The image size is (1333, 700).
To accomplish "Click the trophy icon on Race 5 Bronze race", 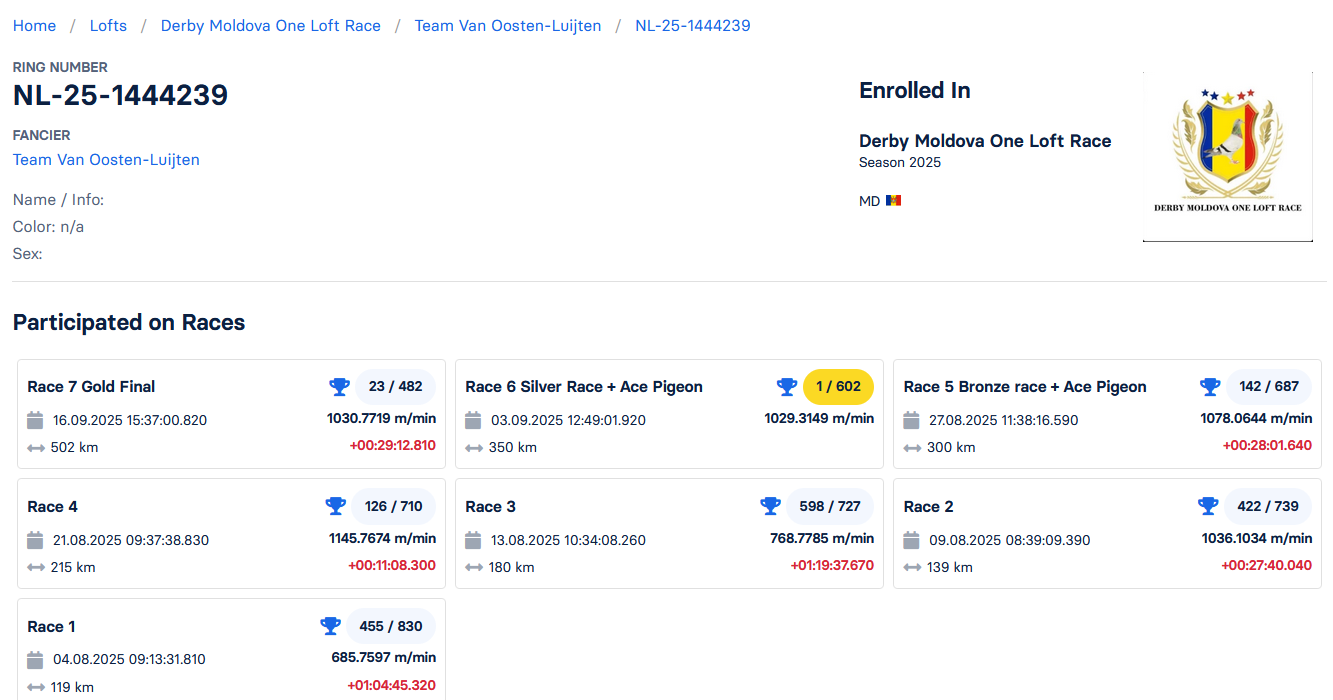I will pos(1210,386).
